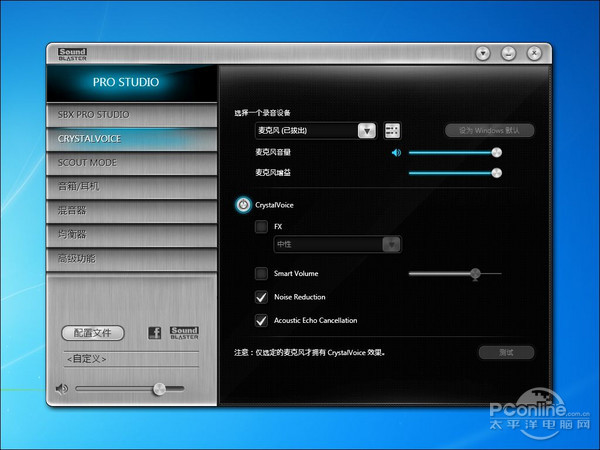Enable the FX checkbox
Screen dimensions: 600x450
pos(261,227)
